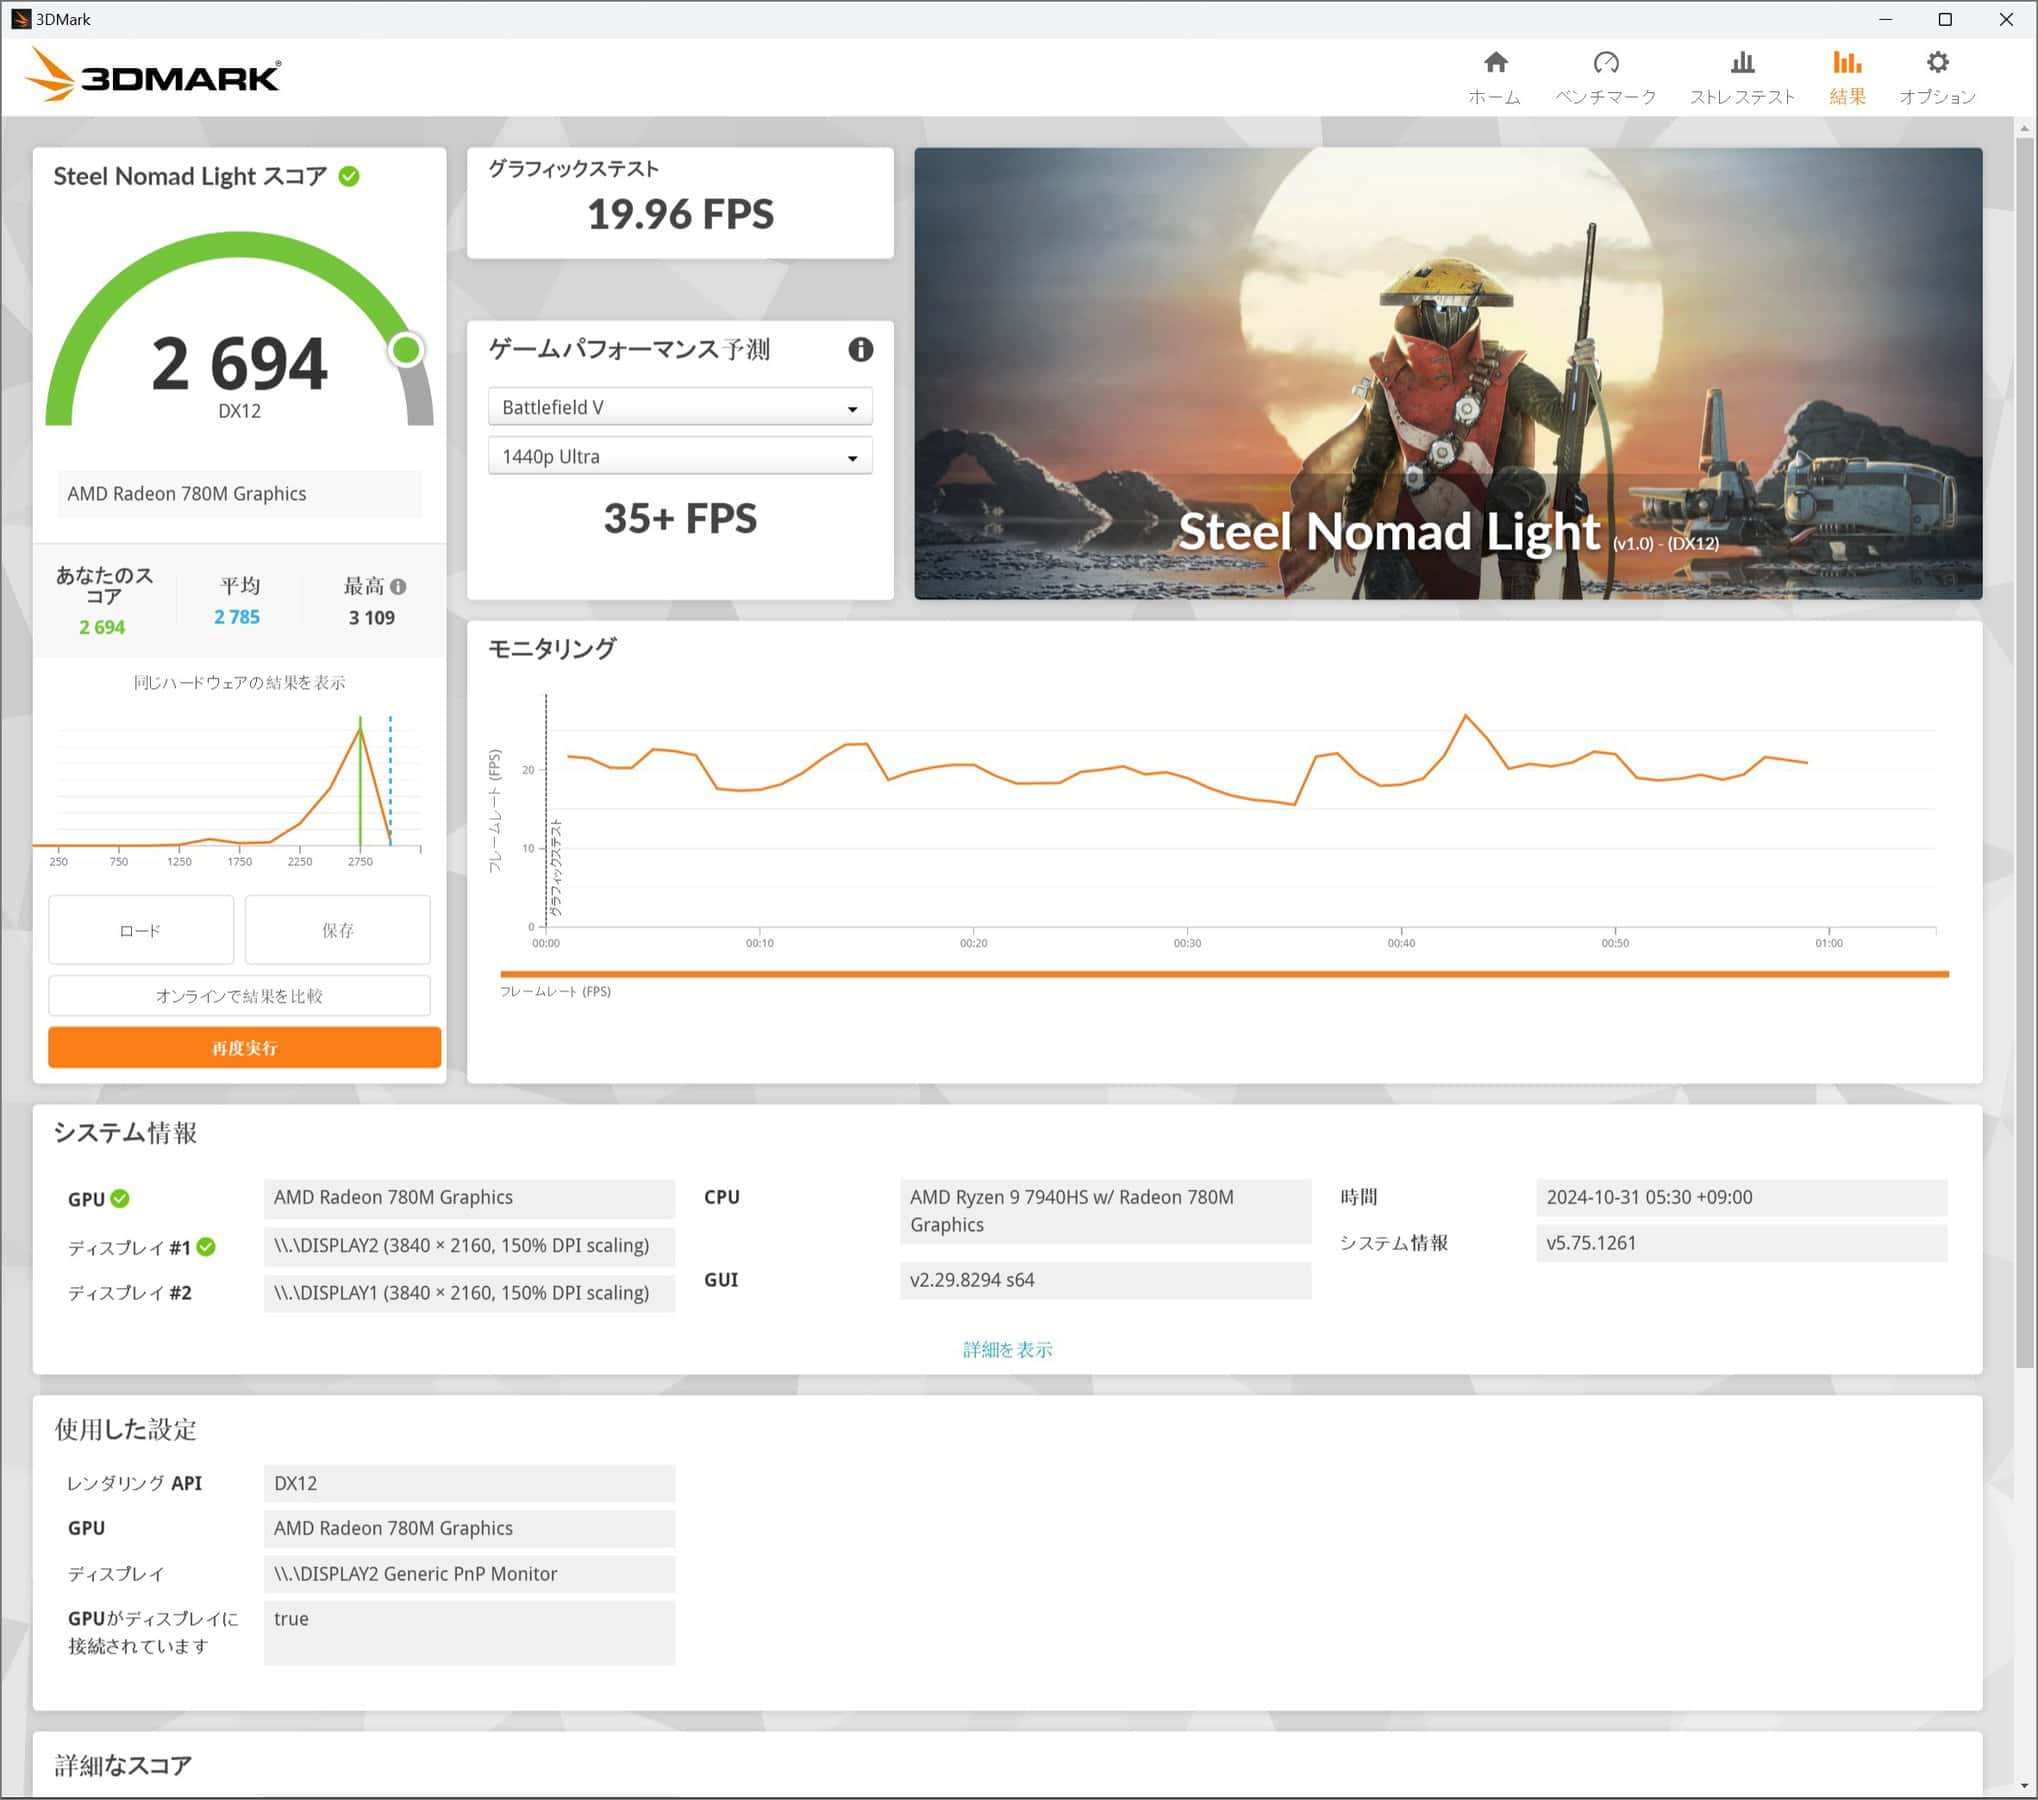This screenshot has height=1800, width=2038.
Task: Click the green validation checkmark beside score title
Action: [x=349, y=177]
